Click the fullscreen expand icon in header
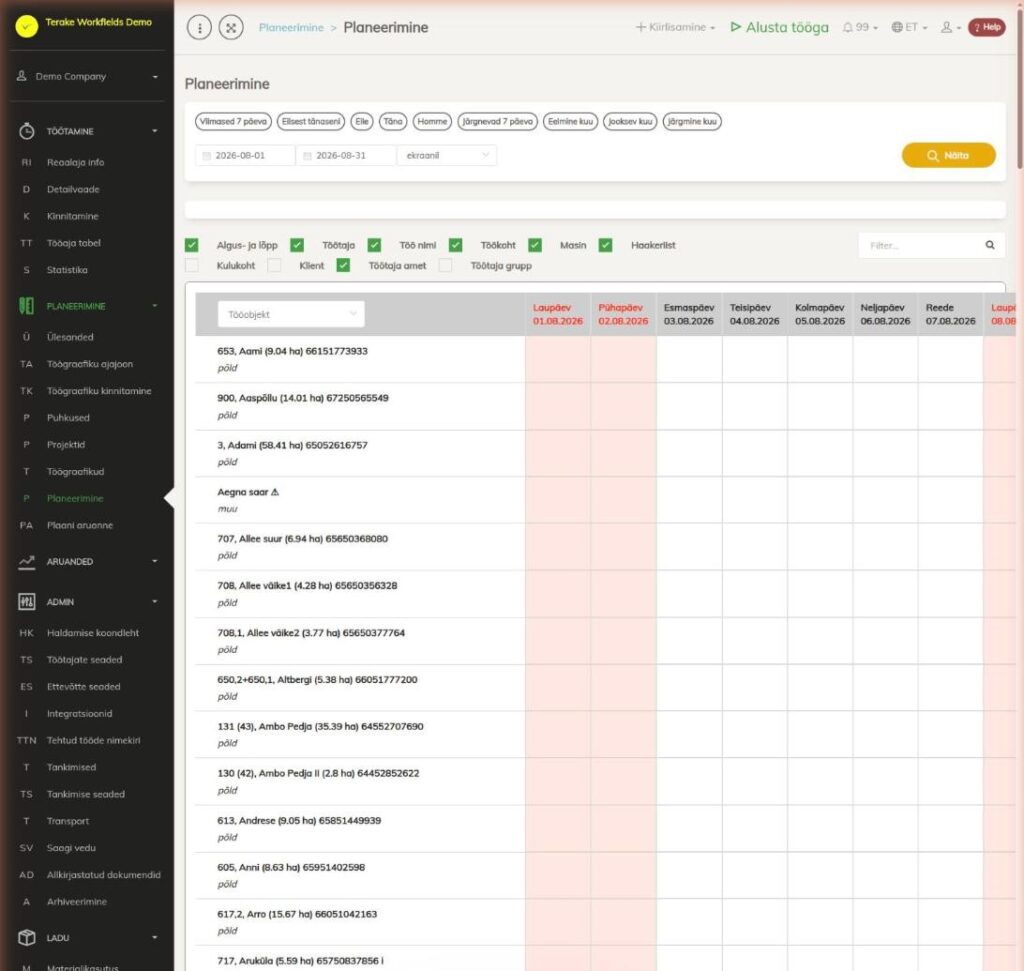The width and height of the screenshot is (1024, 971). click(231, 27)
